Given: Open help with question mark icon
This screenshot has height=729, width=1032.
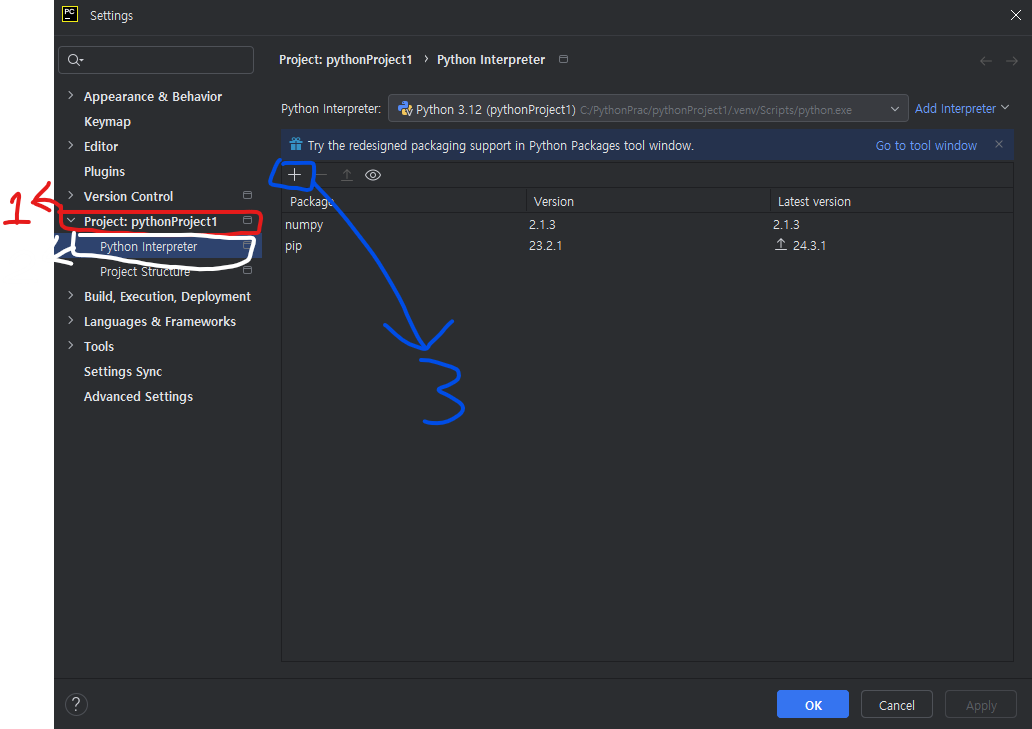Looking at the screenshot, I should (x=76, y=705).
